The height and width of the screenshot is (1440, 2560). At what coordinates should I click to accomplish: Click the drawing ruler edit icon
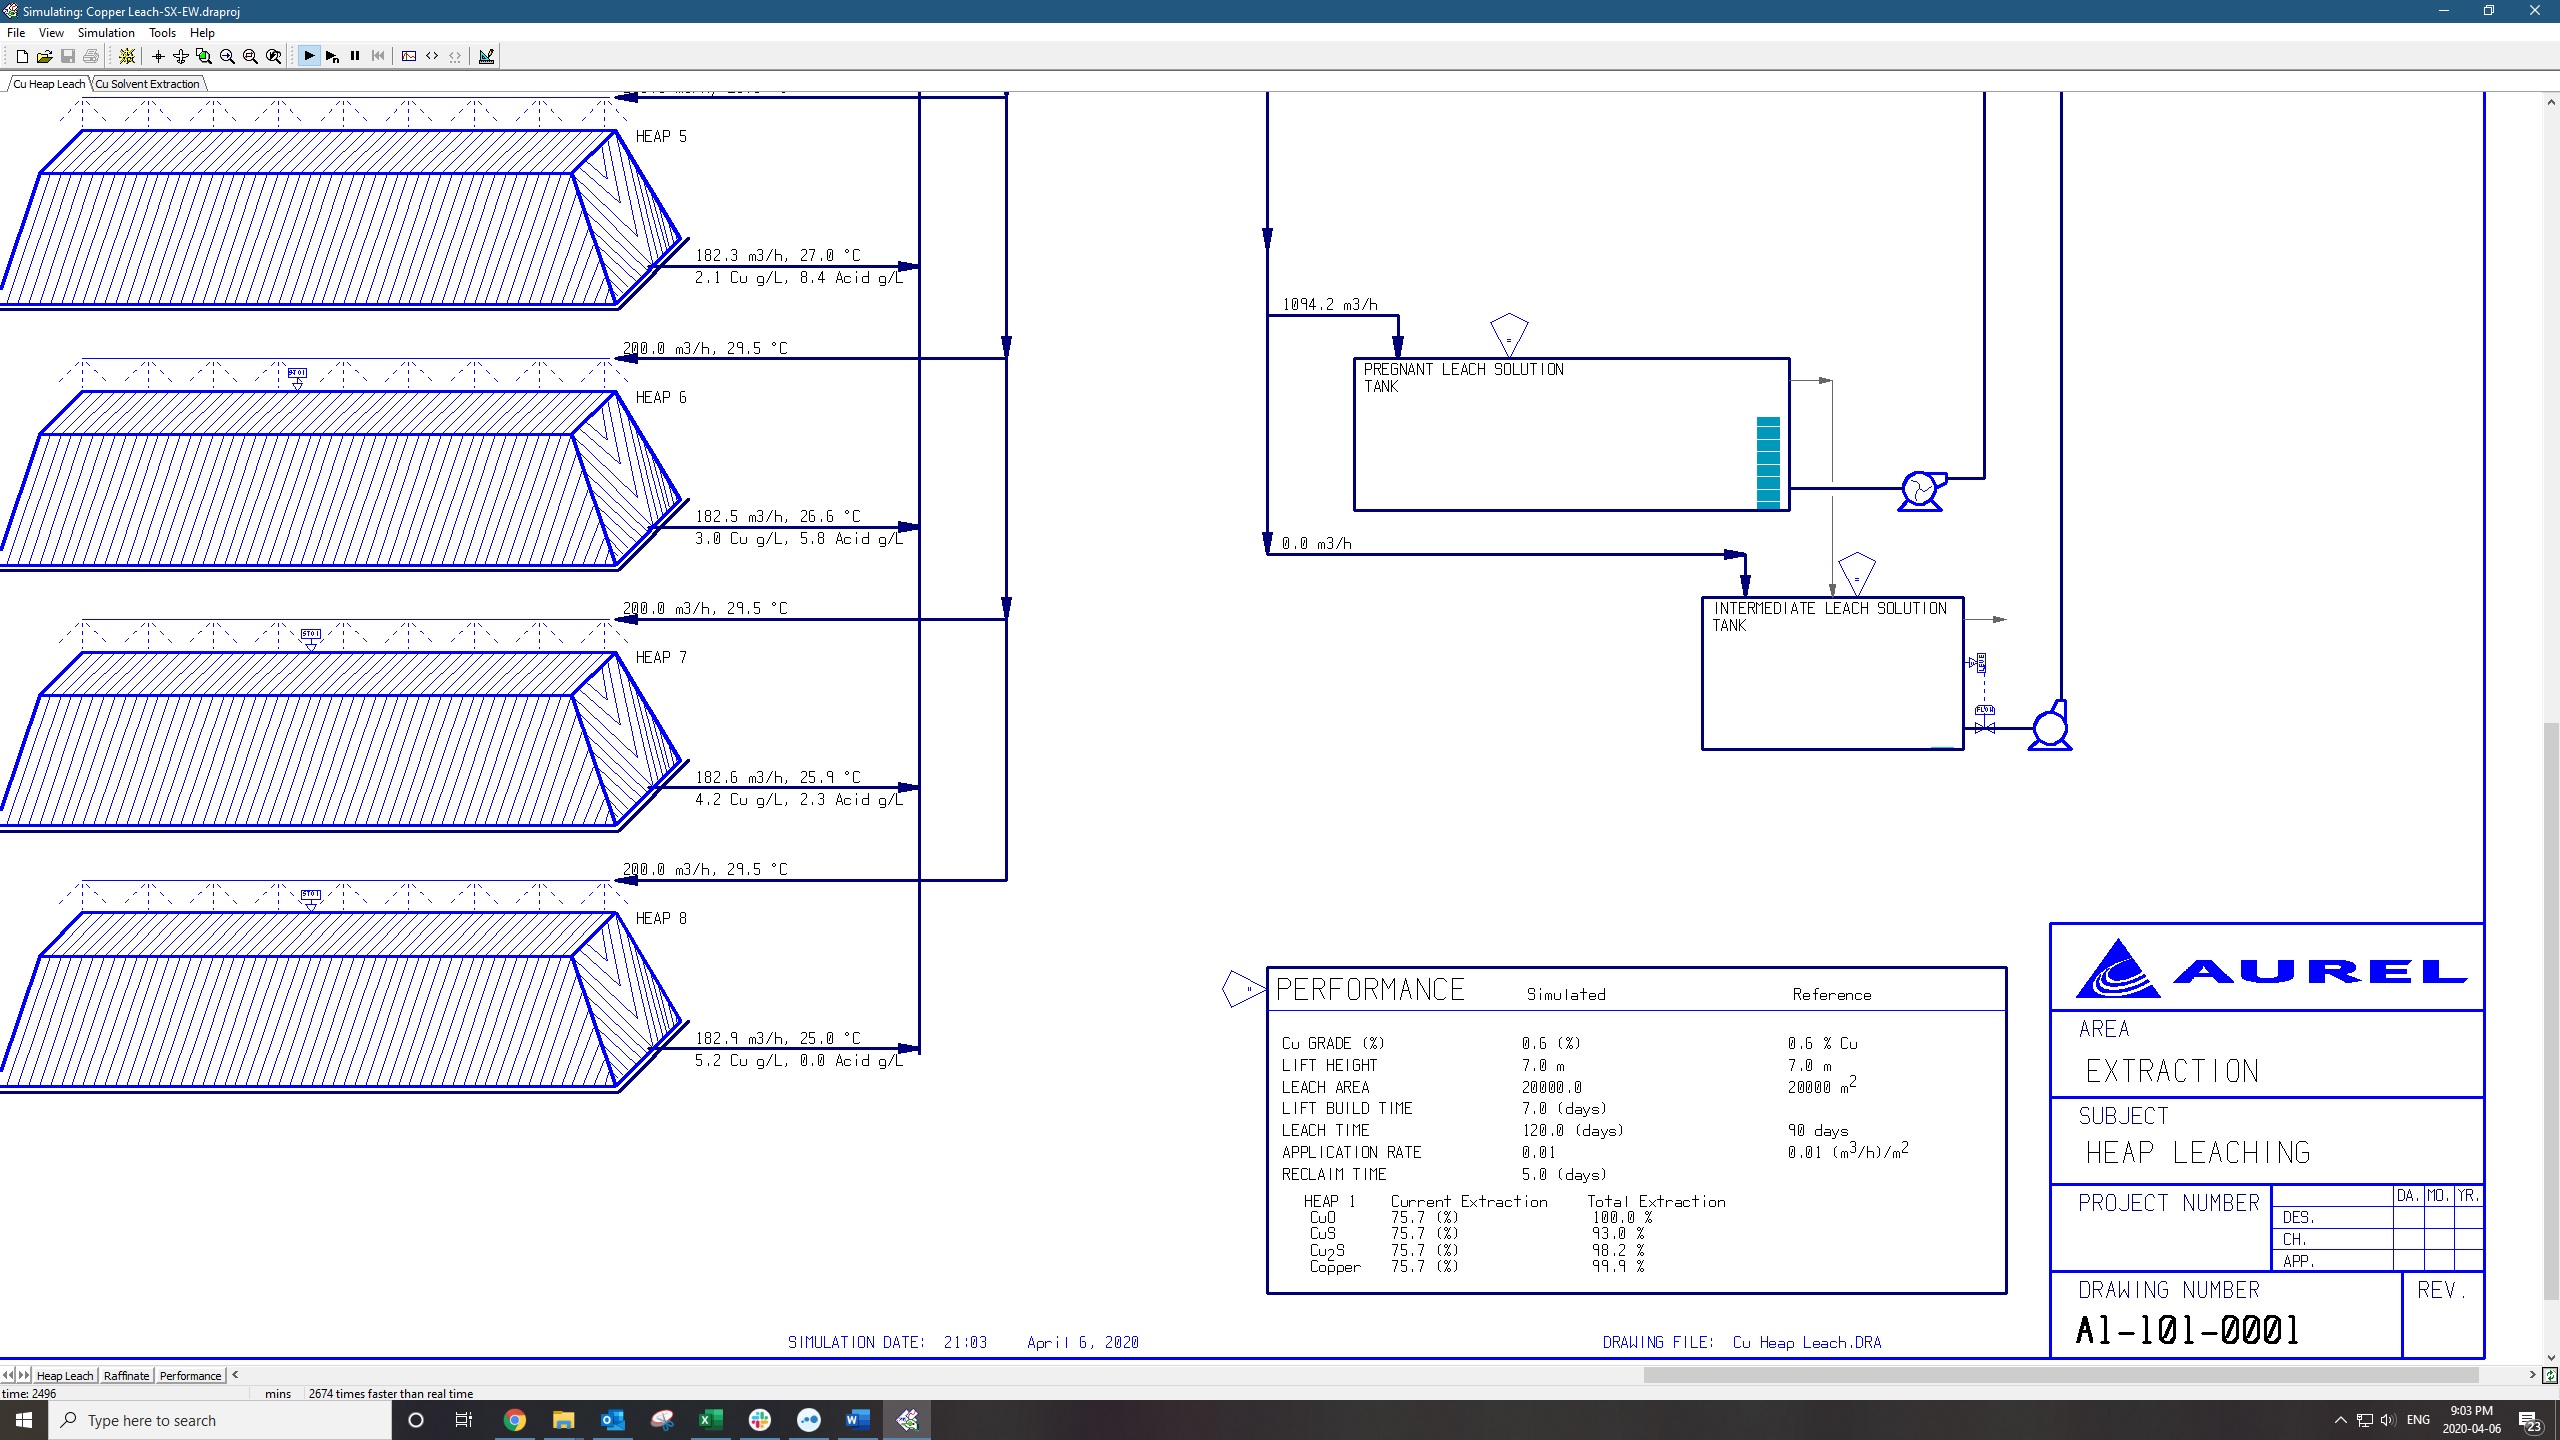(486, 56)
